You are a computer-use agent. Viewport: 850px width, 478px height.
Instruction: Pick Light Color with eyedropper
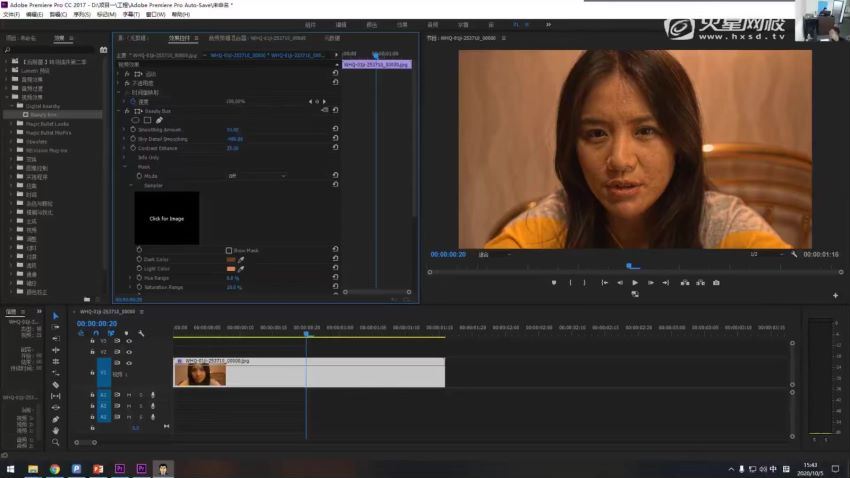point(241,269)
